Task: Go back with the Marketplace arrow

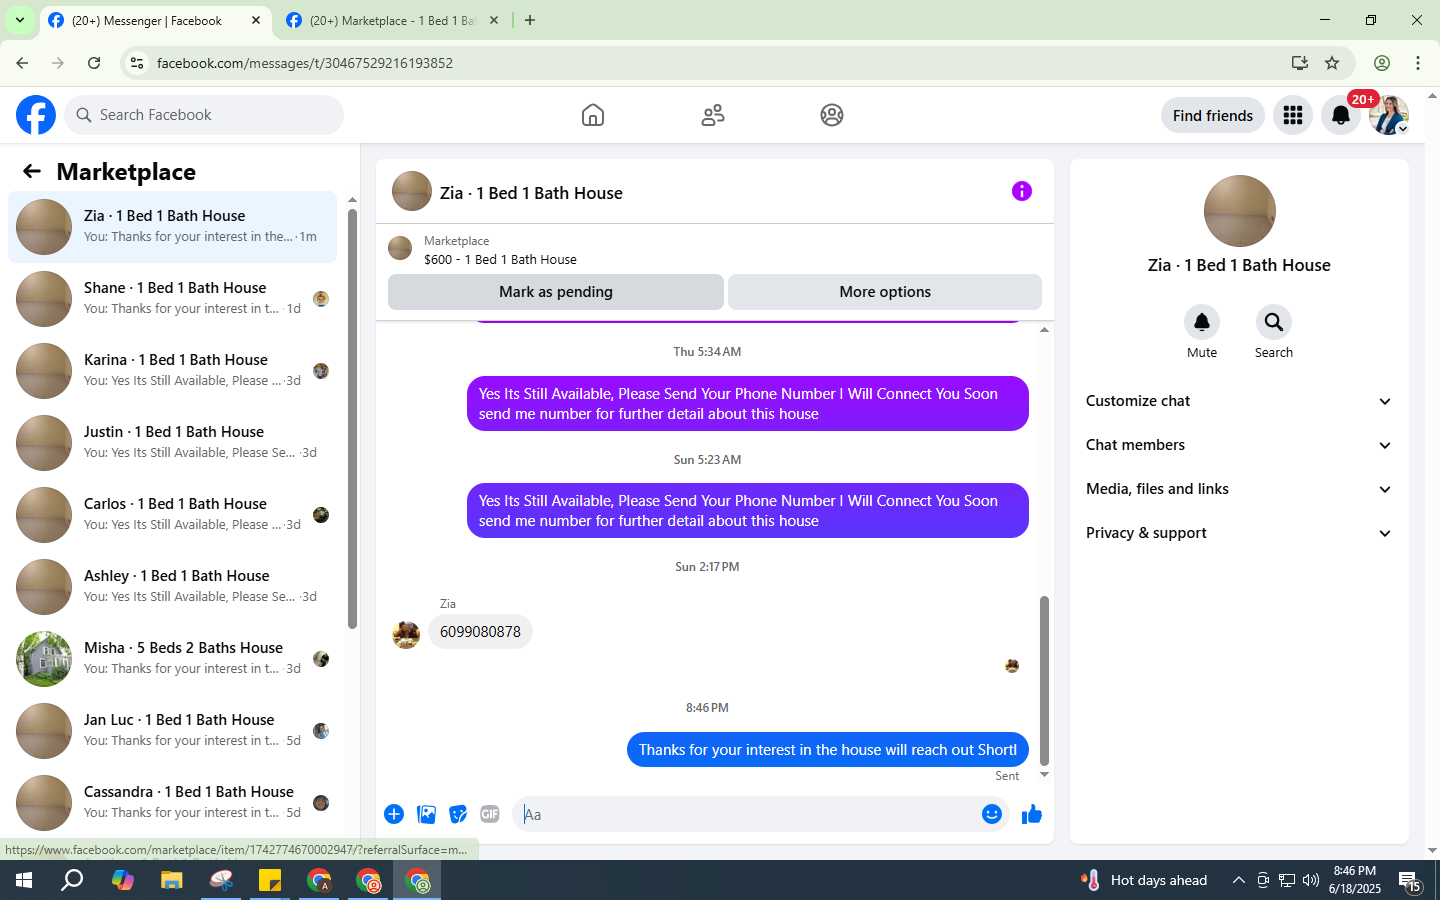Action: point(32,171)
